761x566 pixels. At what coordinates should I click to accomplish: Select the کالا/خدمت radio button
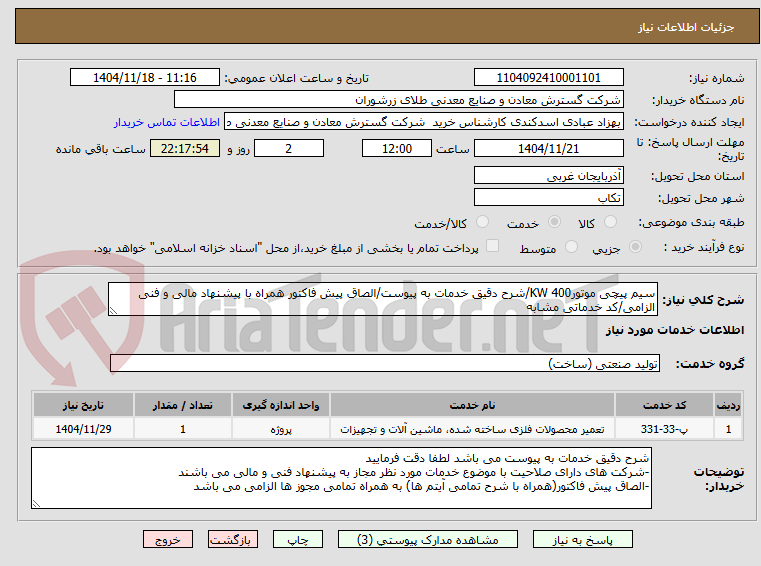pyautogui.click(x=482, y=222)
